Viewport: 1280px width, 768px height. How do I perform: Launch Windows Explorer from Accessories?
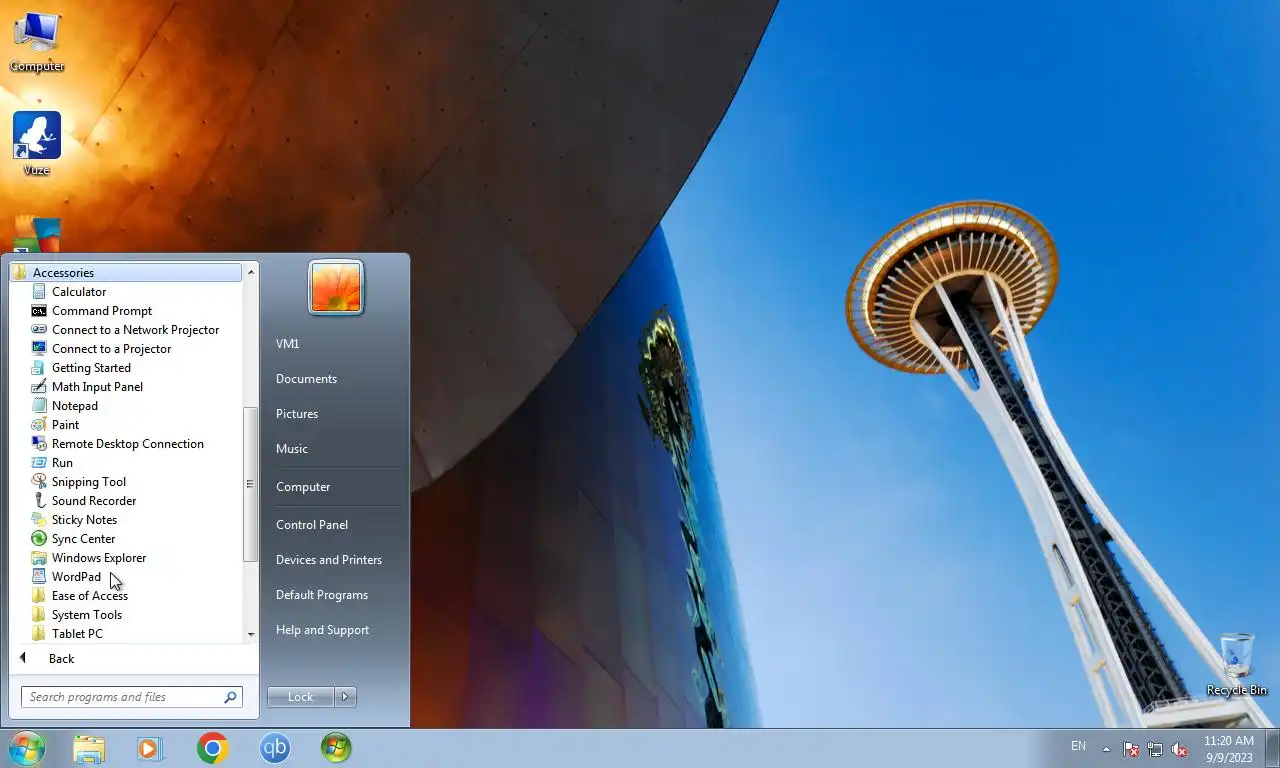pyautogui.click(x=98, y=558)
